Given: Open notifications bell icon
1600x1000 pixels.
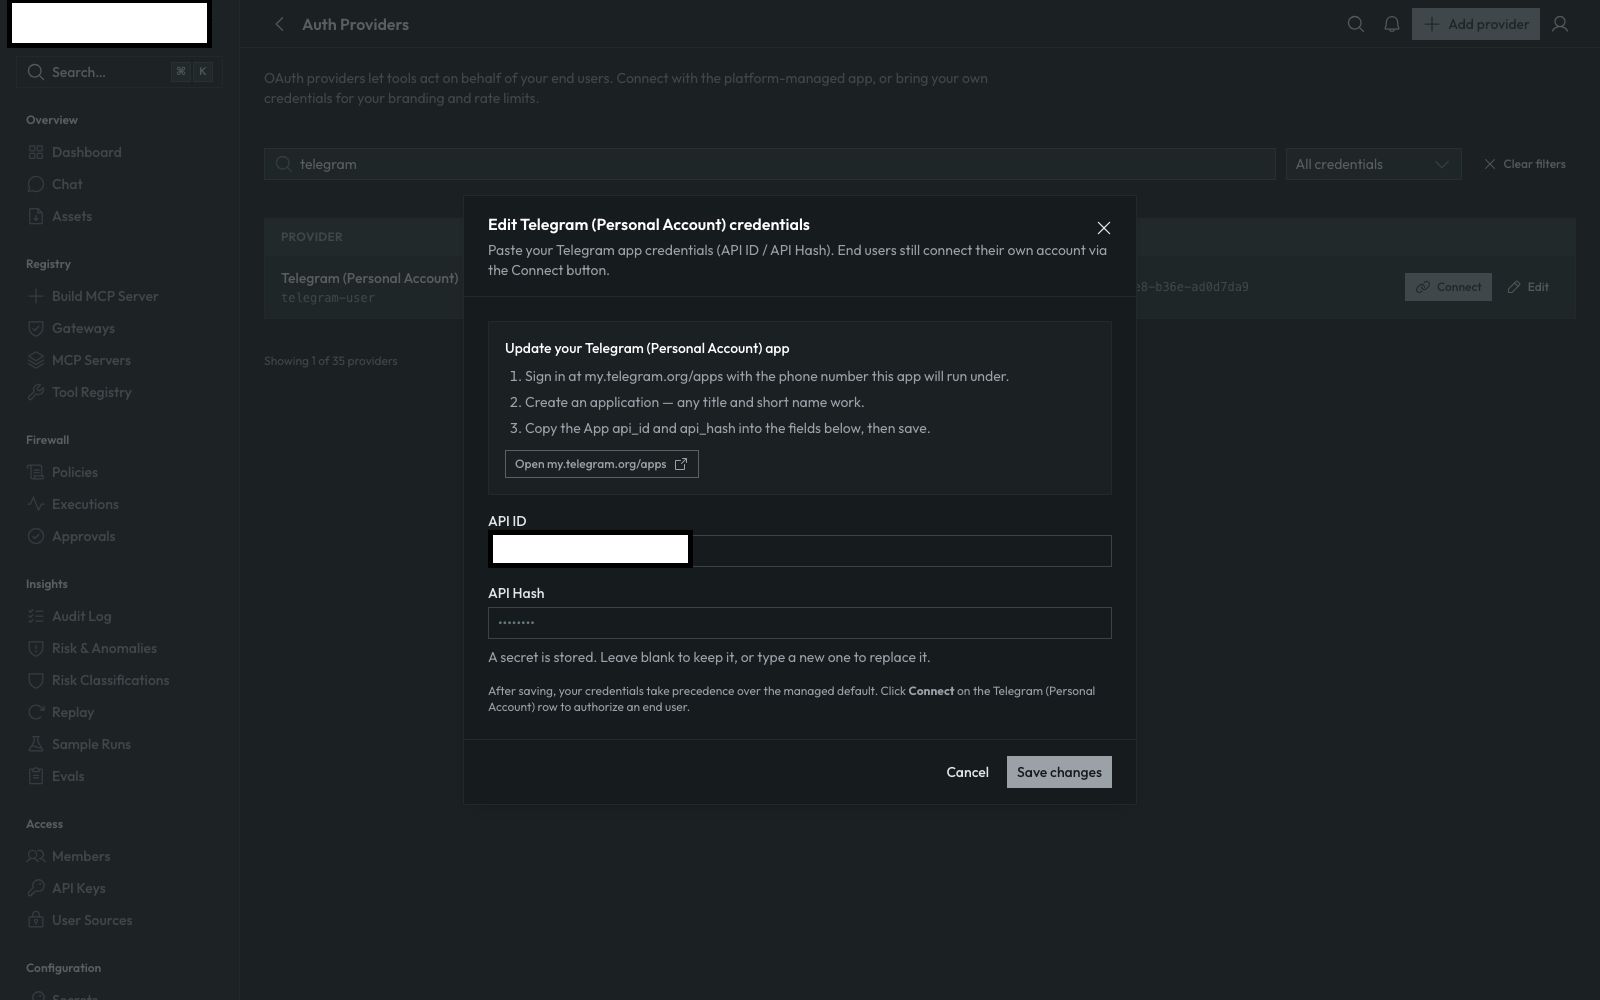Looking at the screenshot, I should 1391,24.
